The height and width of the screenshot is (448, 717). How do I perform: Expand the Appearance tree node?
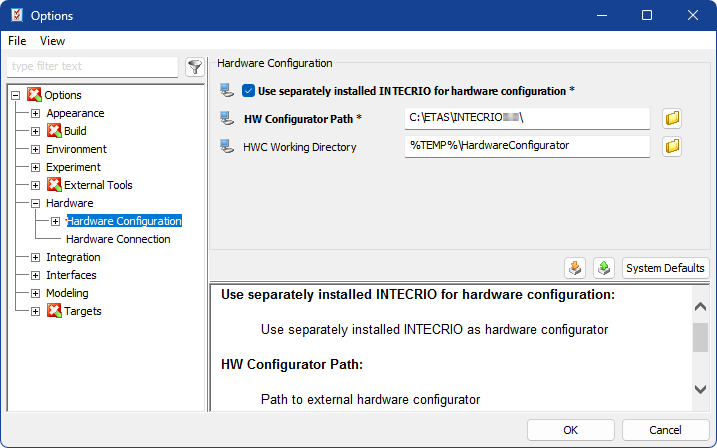(35, 113)
